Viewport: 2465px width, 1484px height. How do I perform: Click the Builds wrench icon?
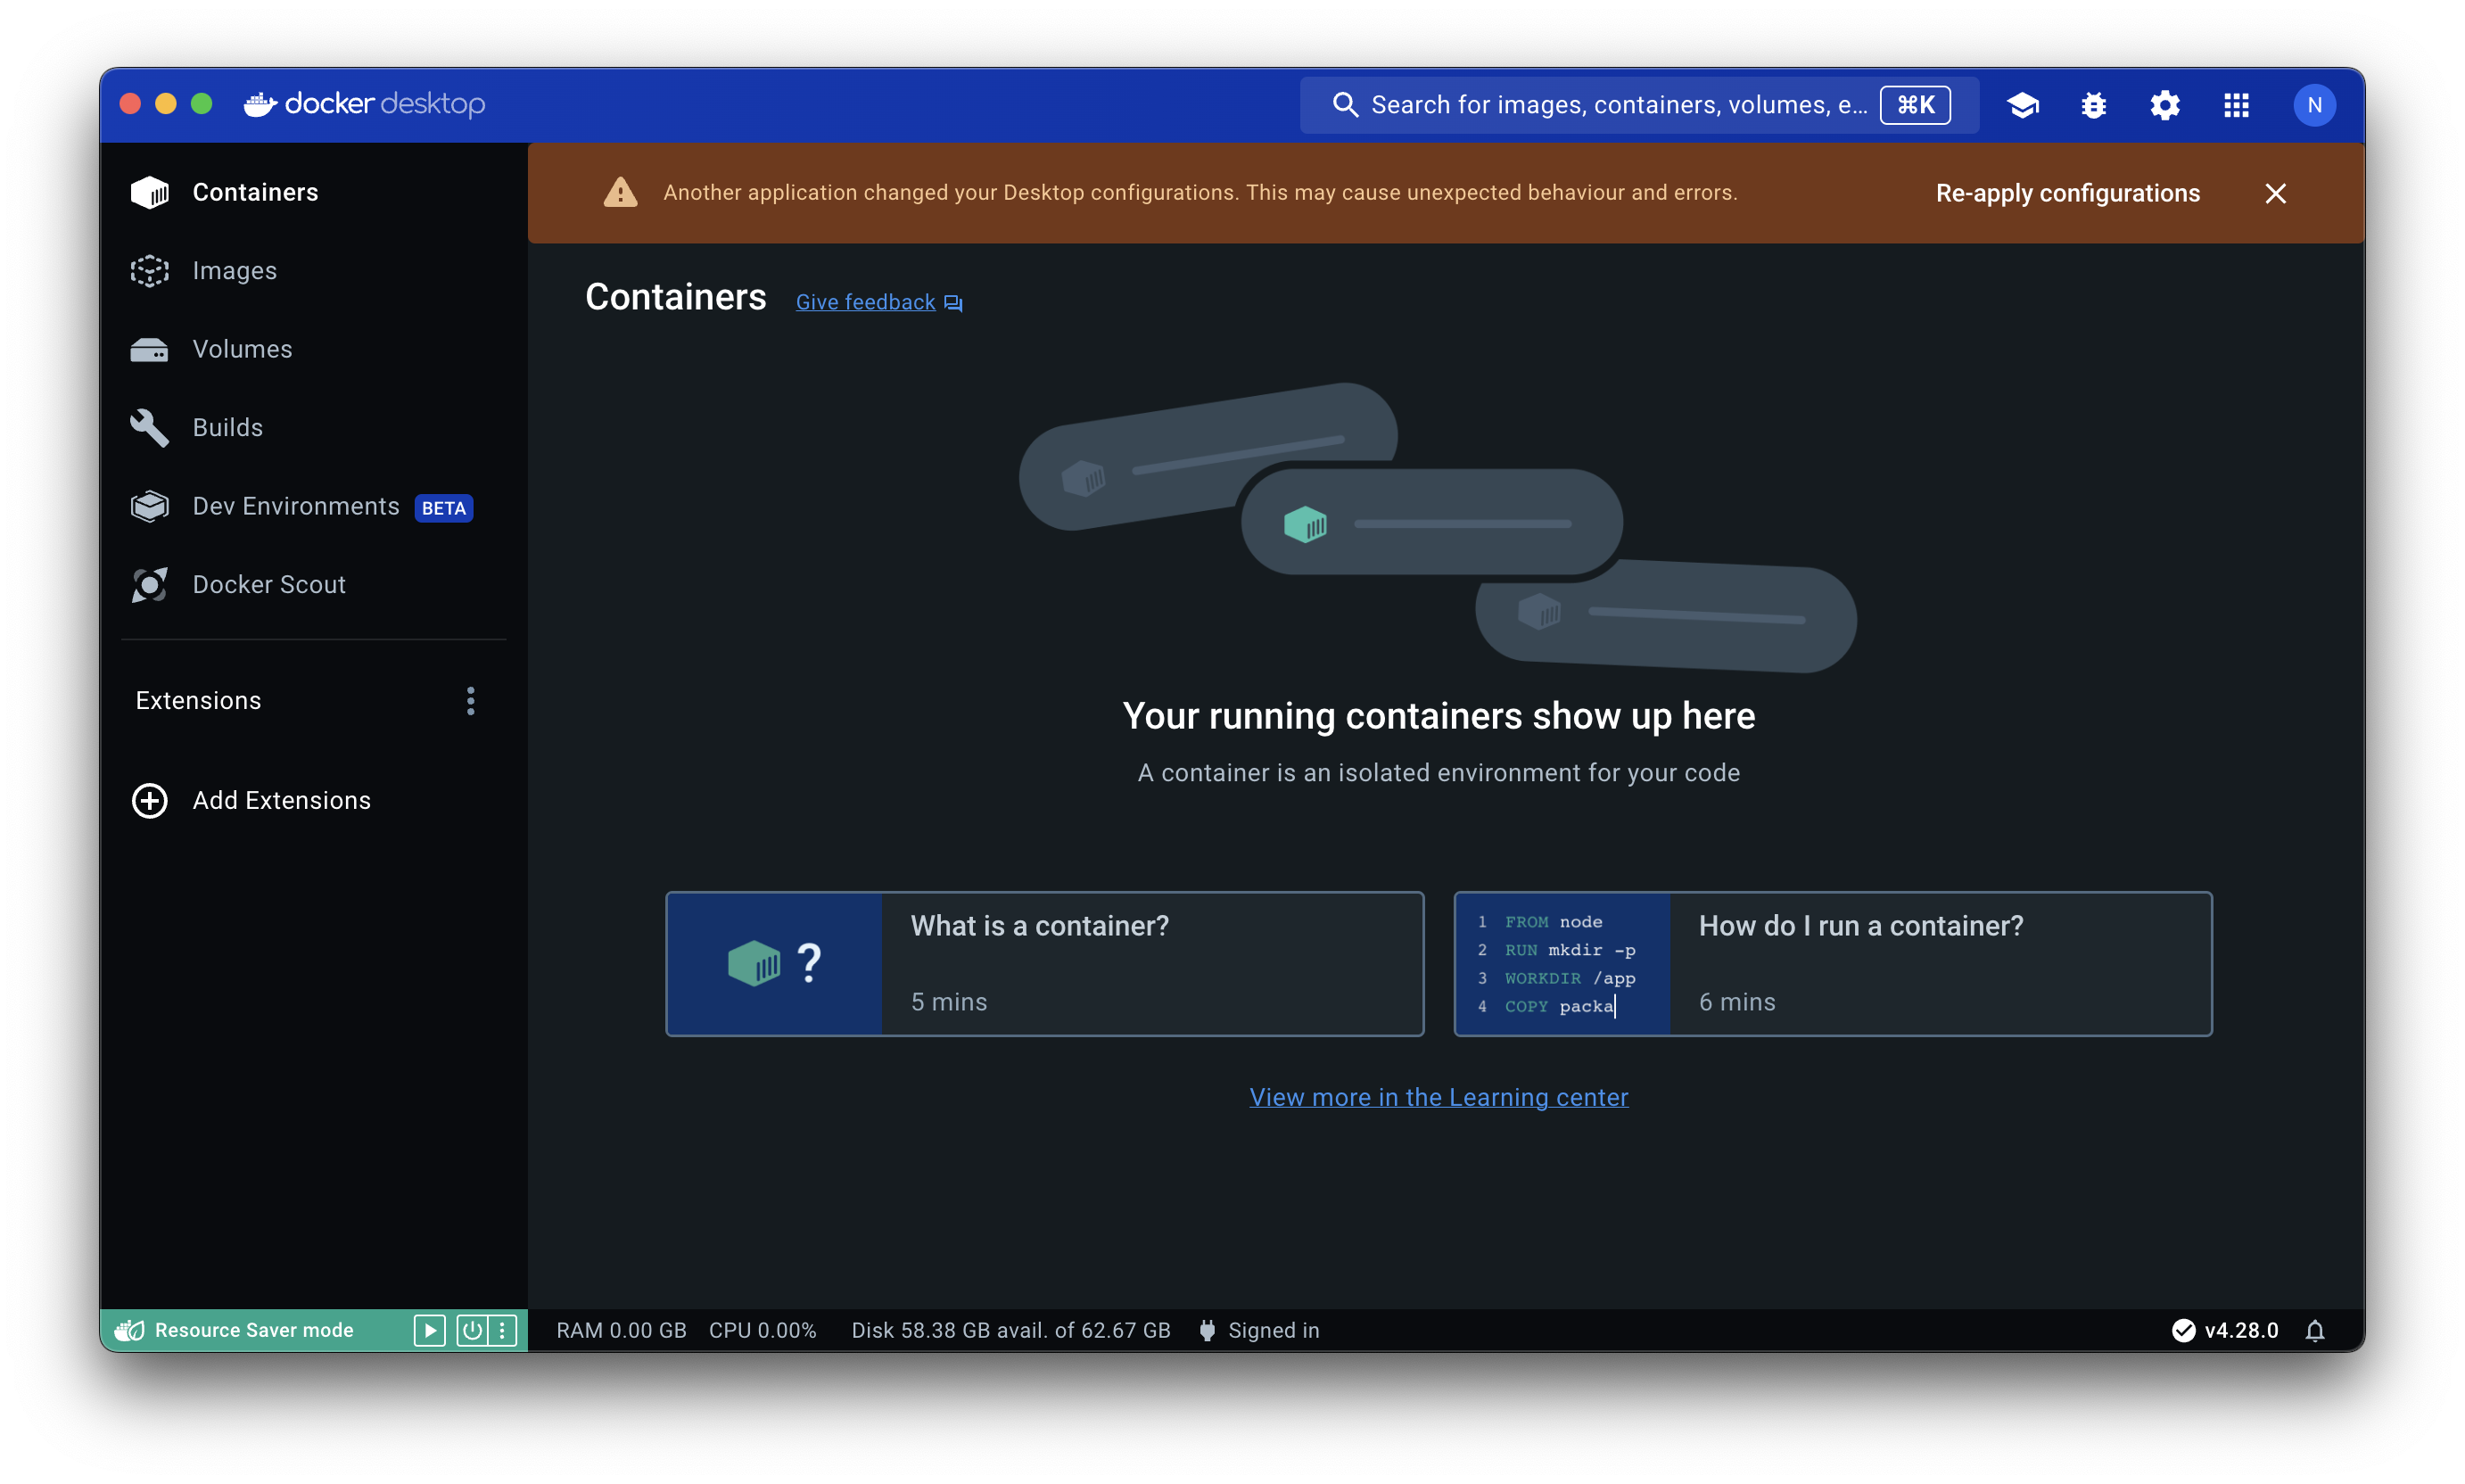click(150, 427)
